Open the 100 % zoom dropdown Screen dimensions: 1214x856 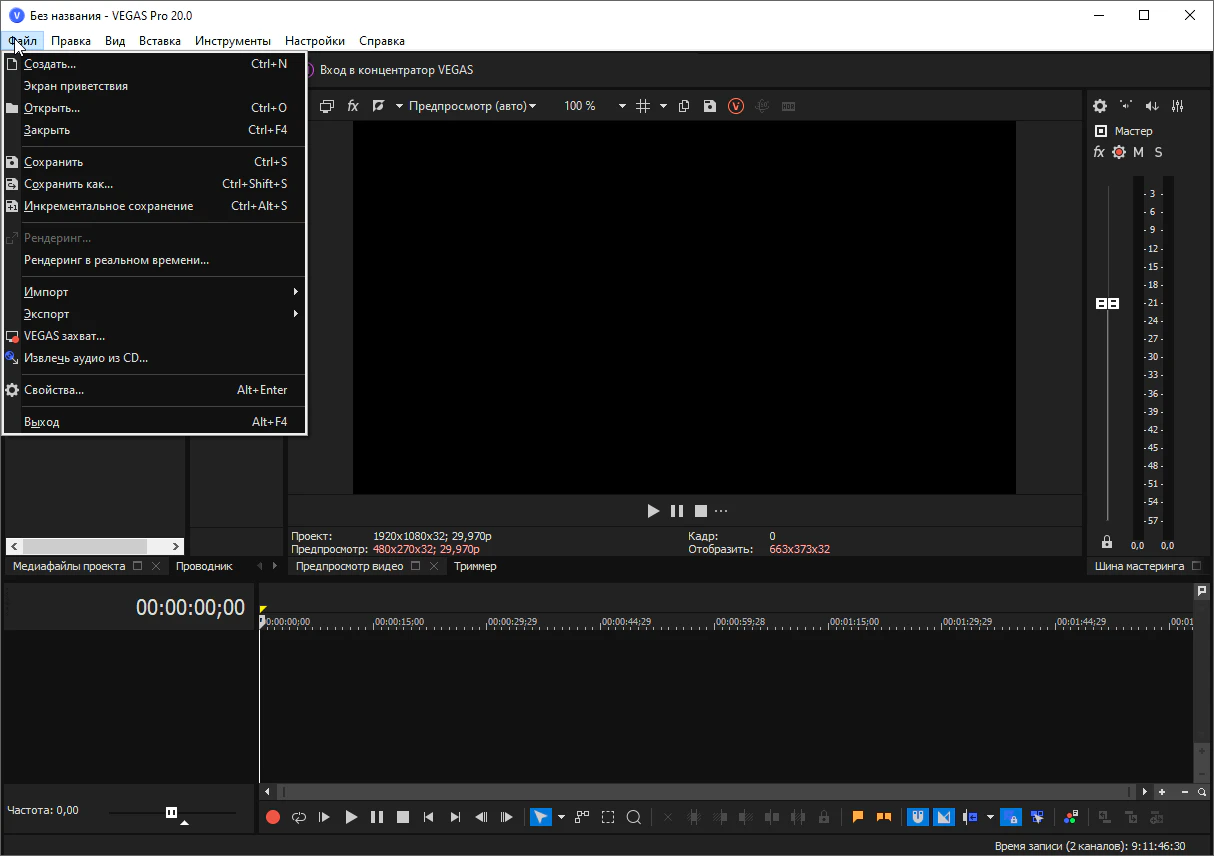(x=621, y=106)
